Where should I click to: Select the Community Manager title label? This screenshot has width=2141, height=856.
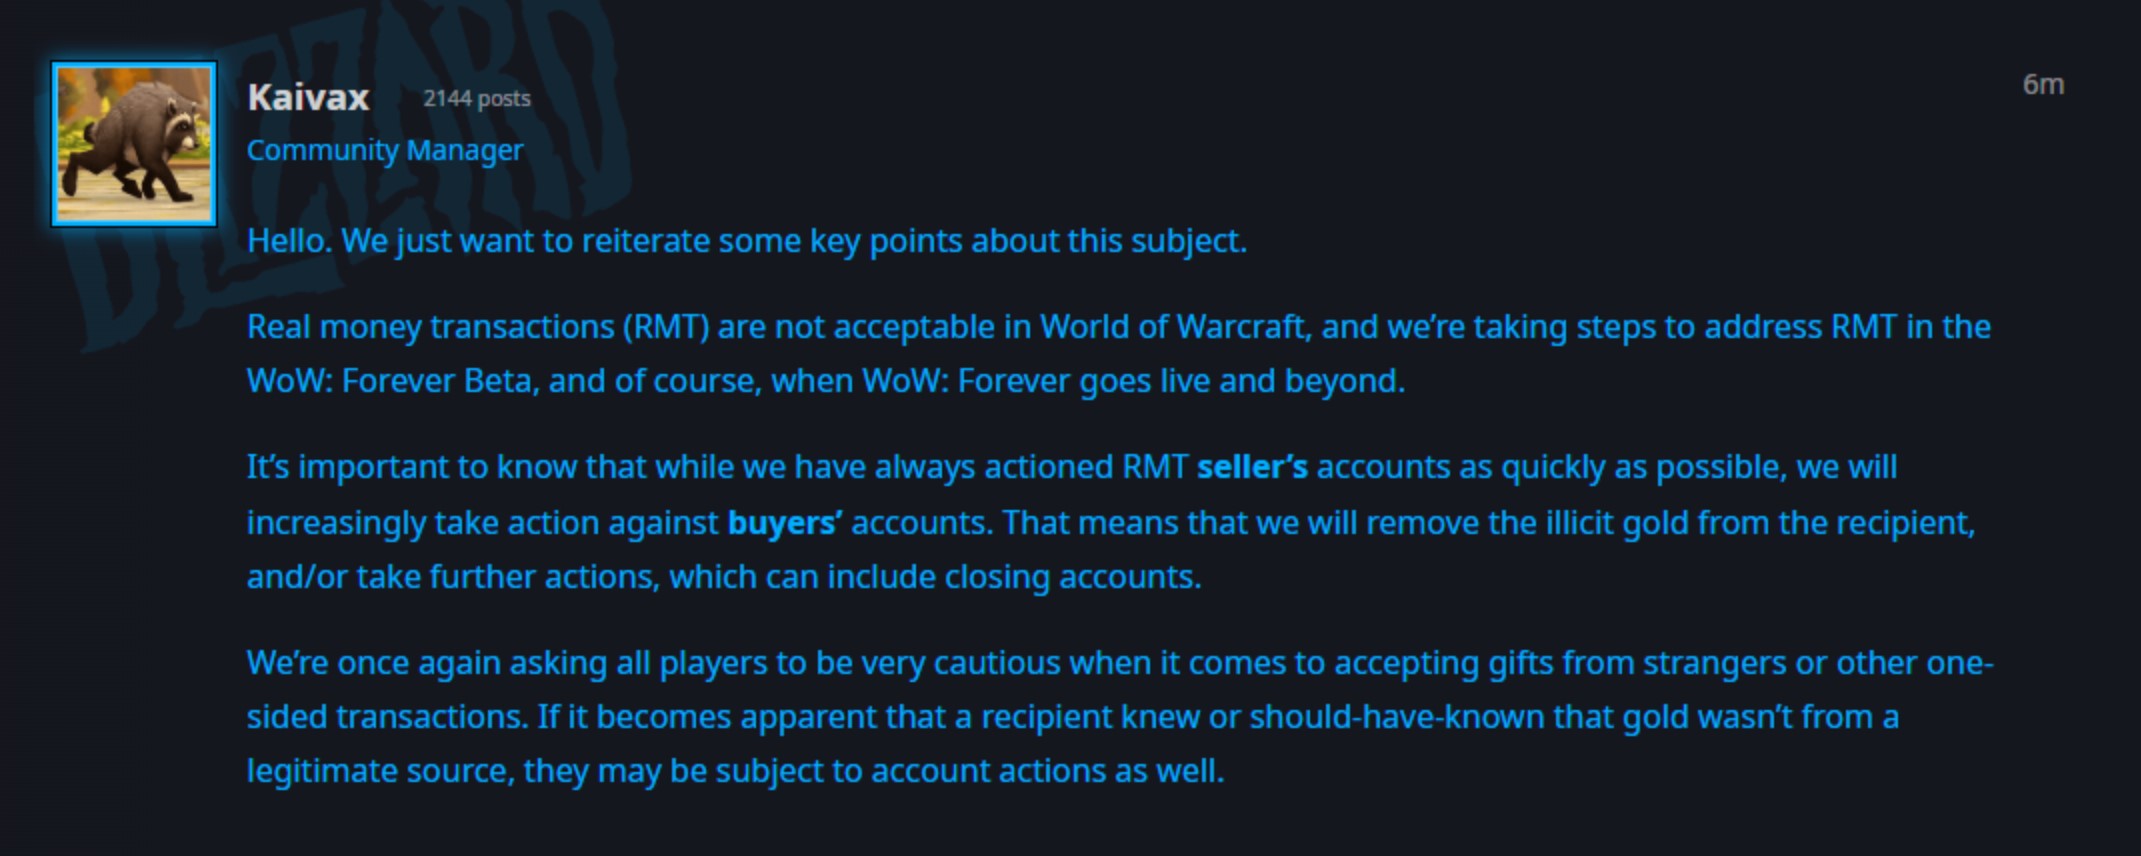385,150
